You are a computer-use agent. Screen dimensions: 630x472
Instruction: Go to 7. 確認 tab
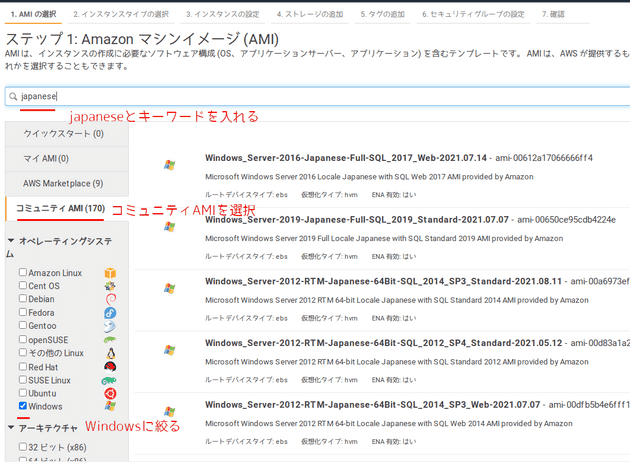pyautogui.click(x=553, y=14)
